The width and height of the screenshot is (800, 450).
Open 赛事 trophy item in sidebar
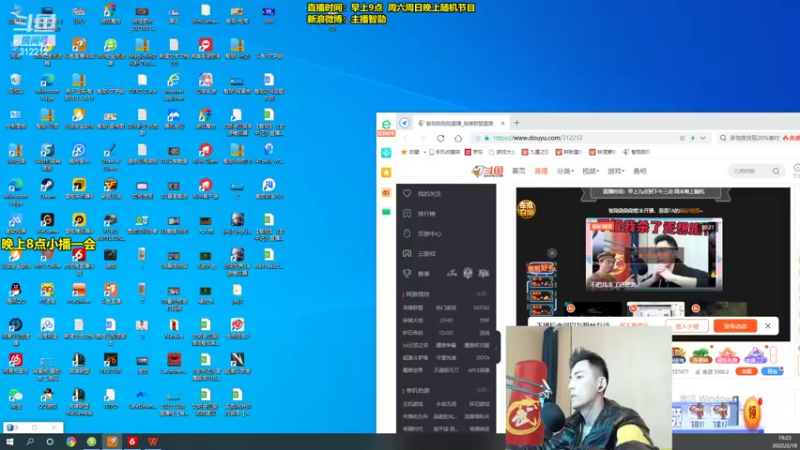[x=417, y=274]
